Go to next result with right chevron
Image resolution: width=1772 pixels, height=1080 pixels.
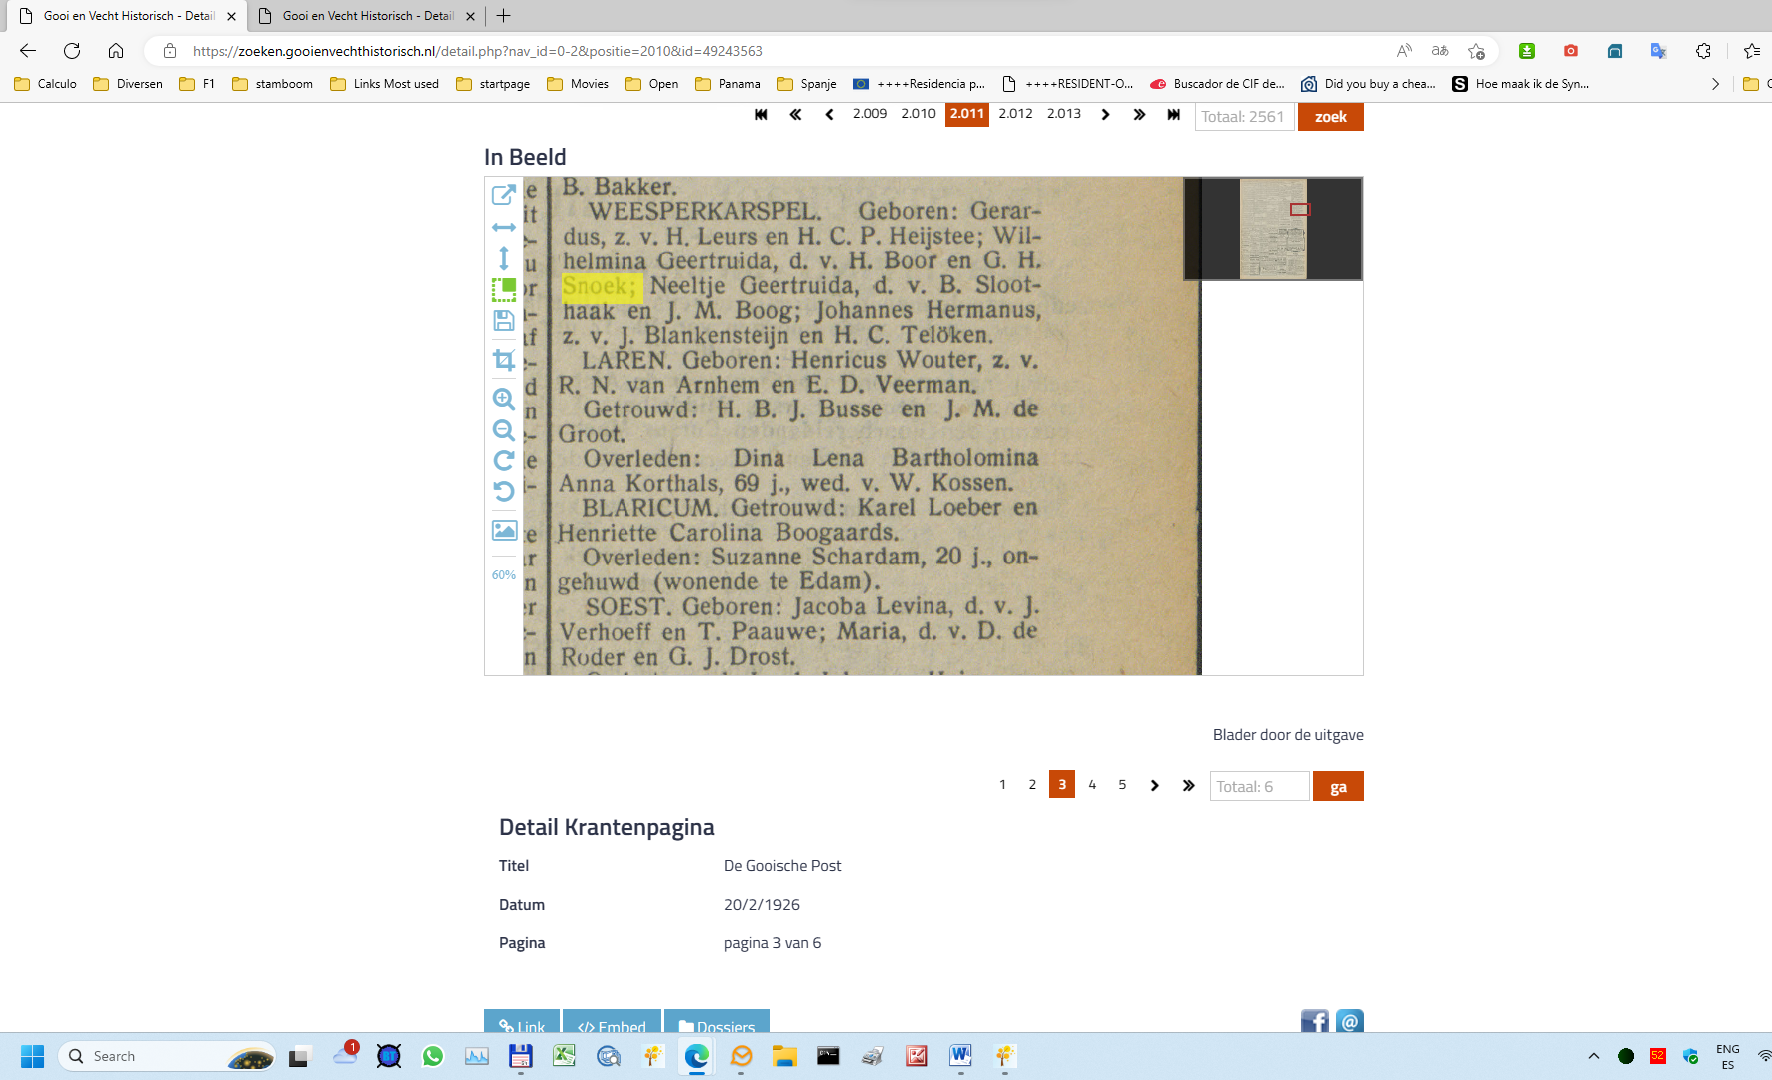(1105, 114)
